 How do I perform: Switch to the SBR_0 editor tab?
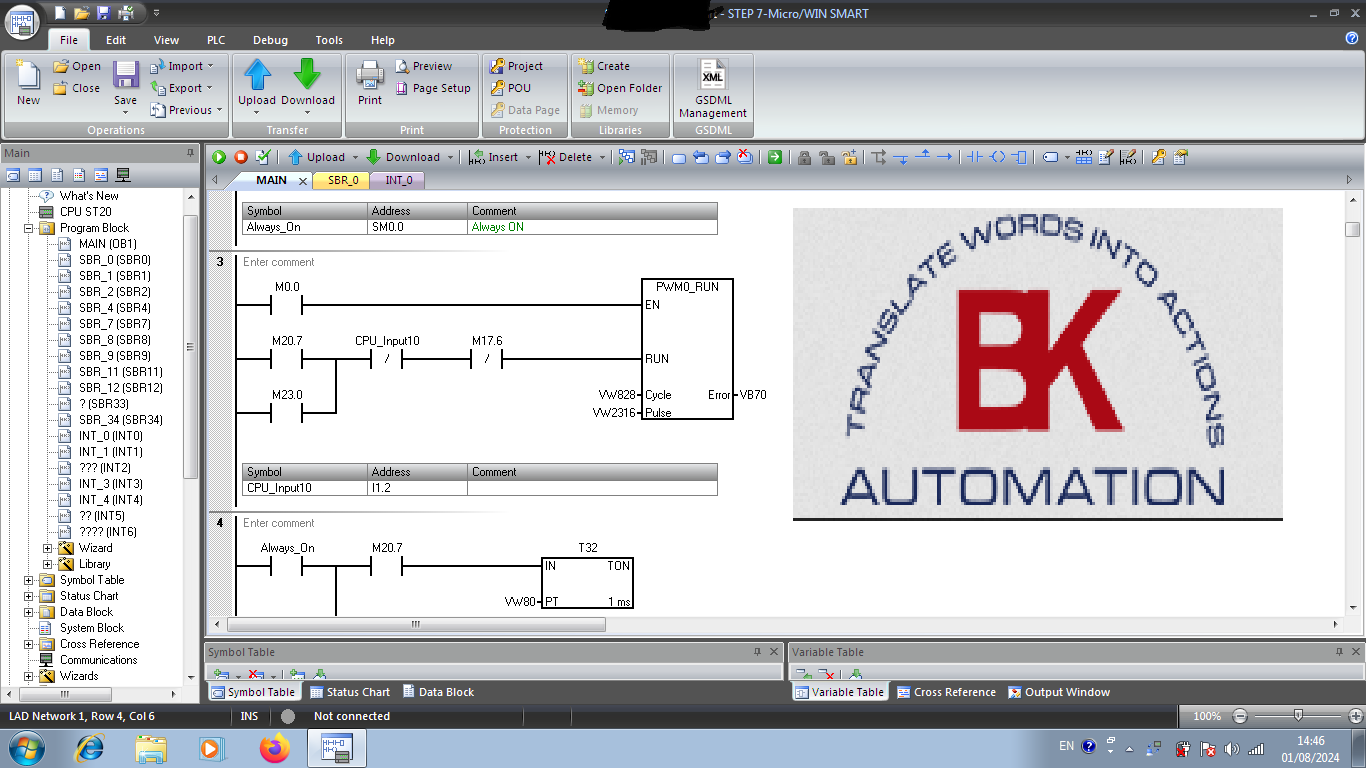pos(342,180)
